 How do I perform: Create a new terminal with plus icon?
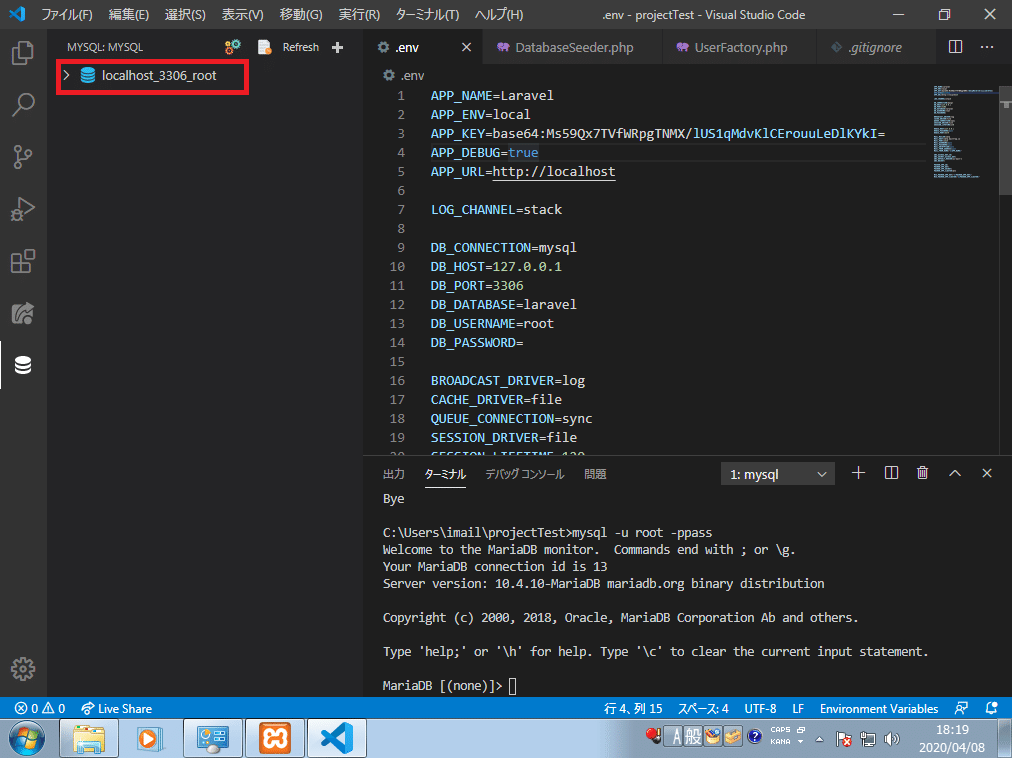pos(858,473)
